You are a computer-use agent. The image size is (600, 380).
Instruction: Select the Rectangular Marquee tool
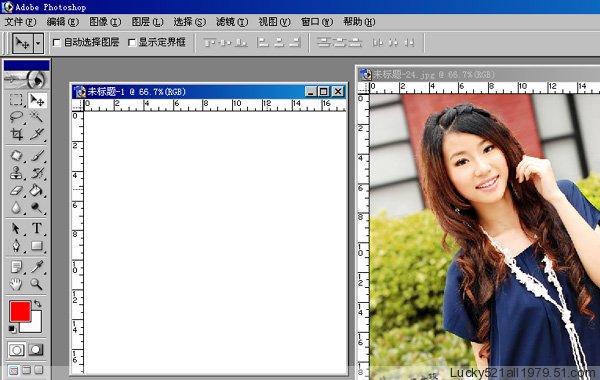[x=16, y=100]
